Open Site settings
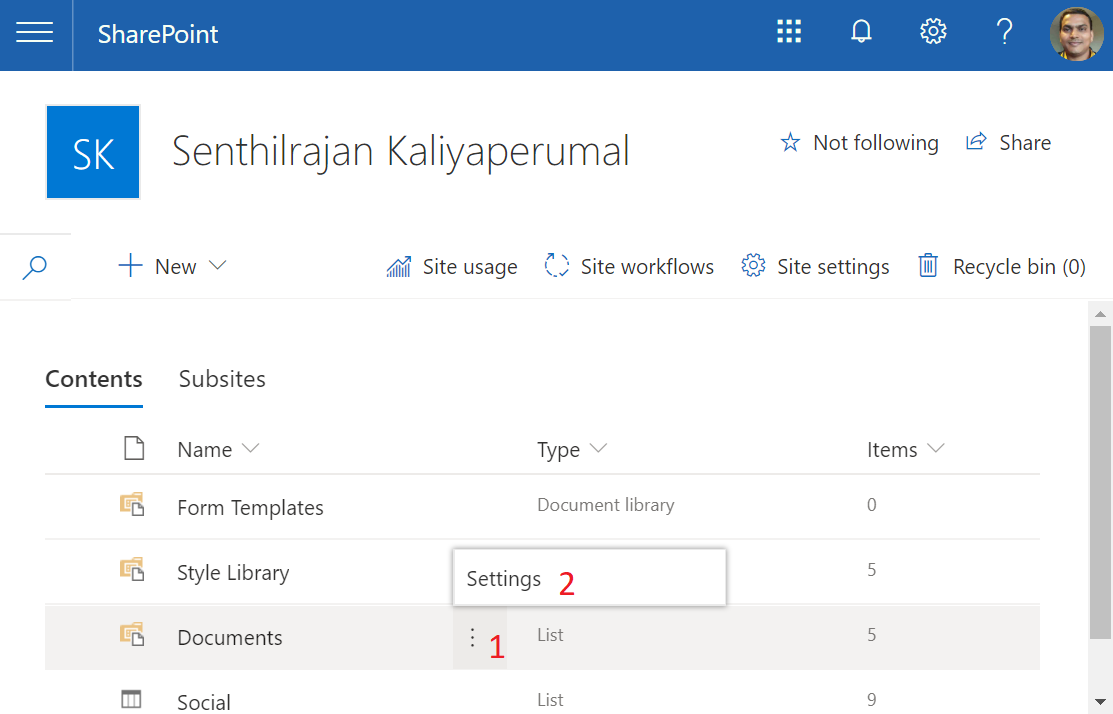 click(815, 266)
